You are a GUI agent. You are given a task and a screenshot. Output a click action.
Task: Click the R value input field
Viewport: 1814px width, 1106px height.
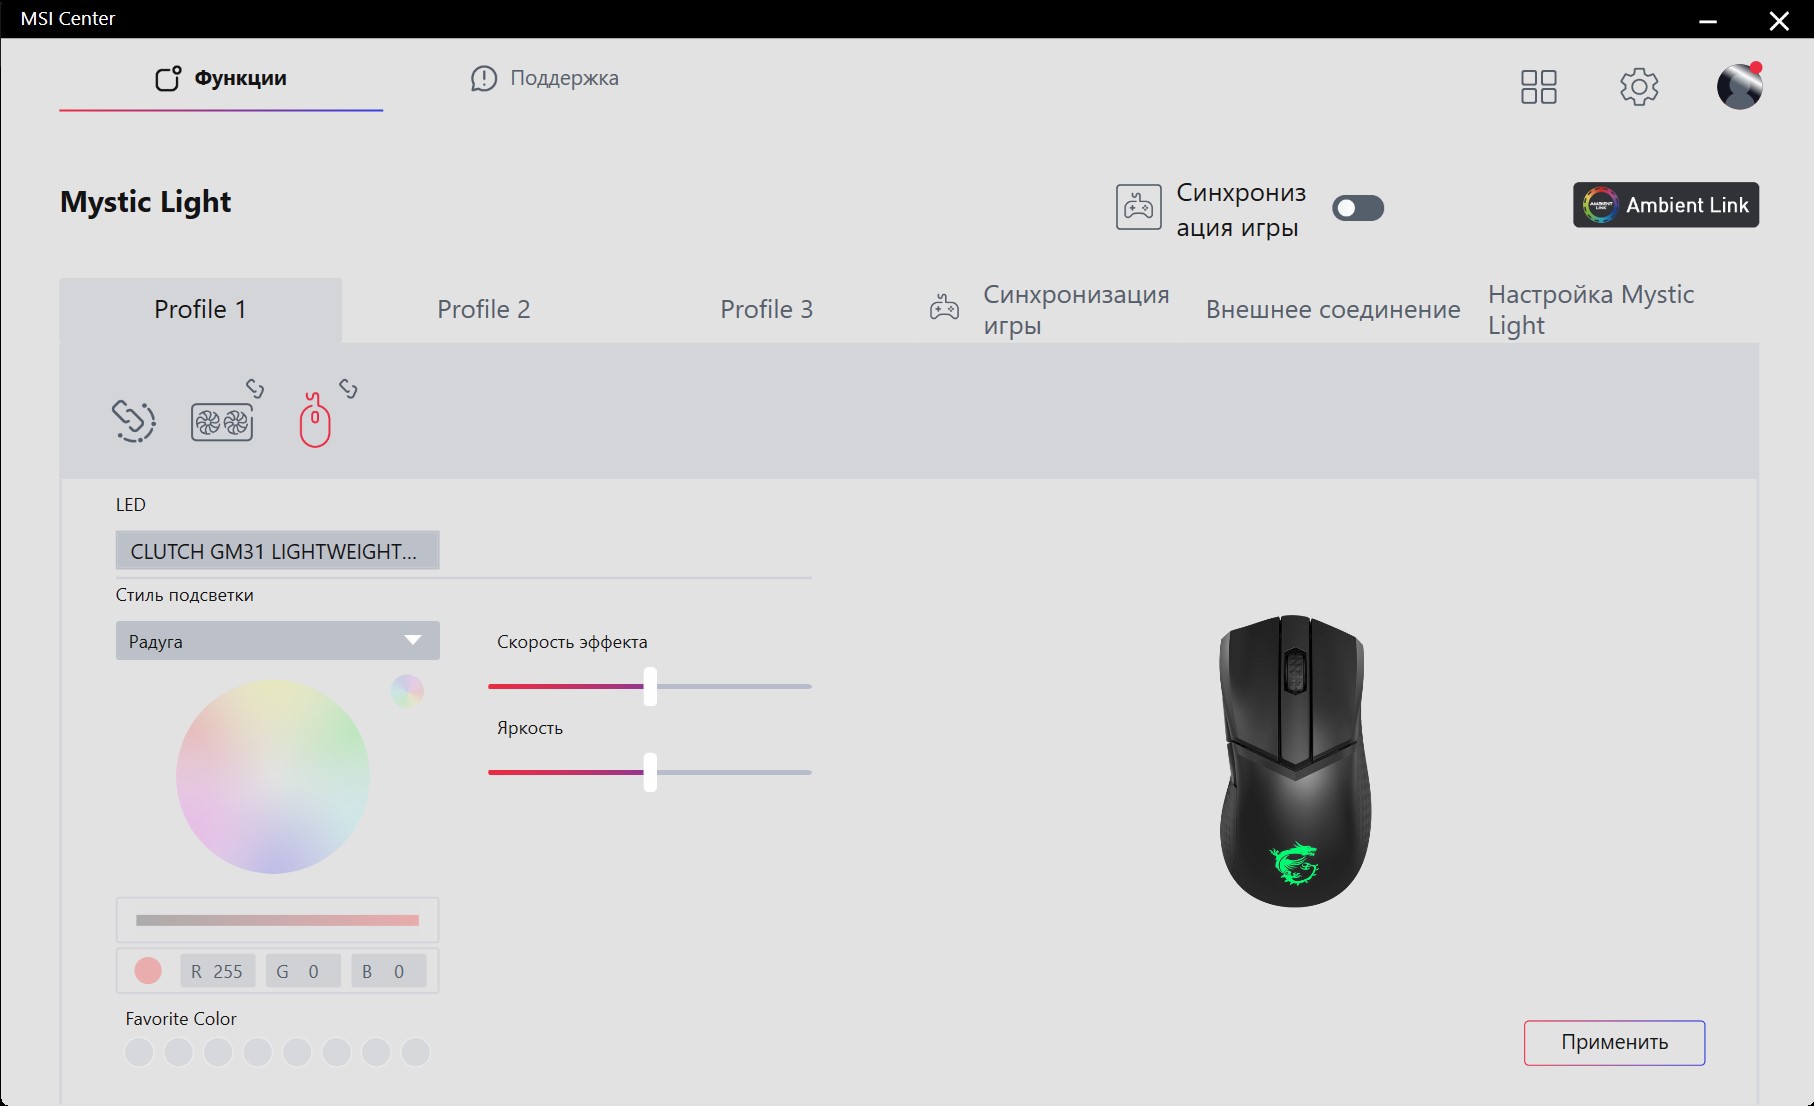218,971
